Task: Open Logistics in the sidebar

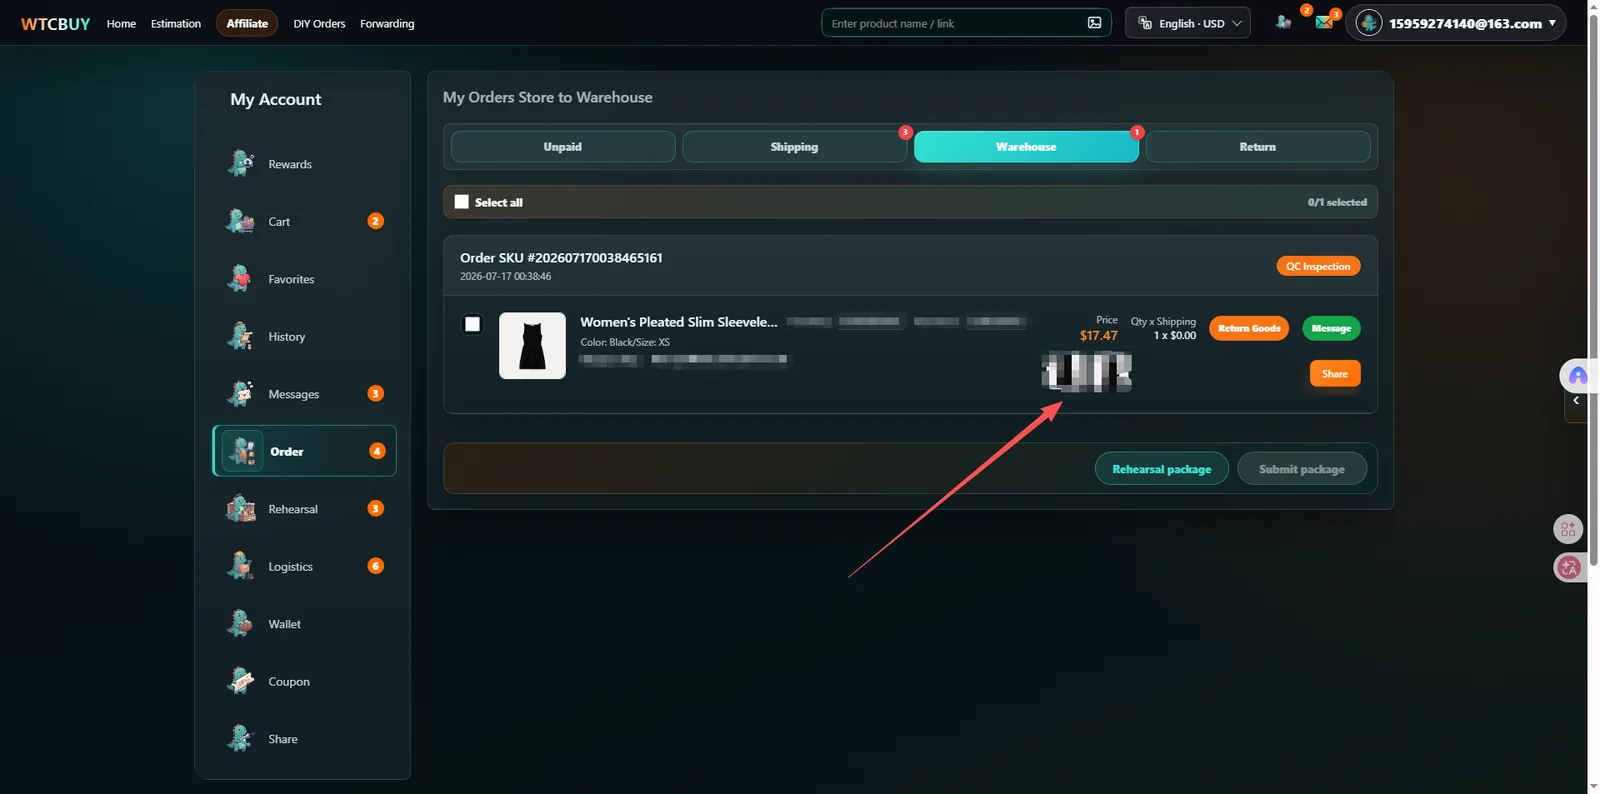Action: 304,566
